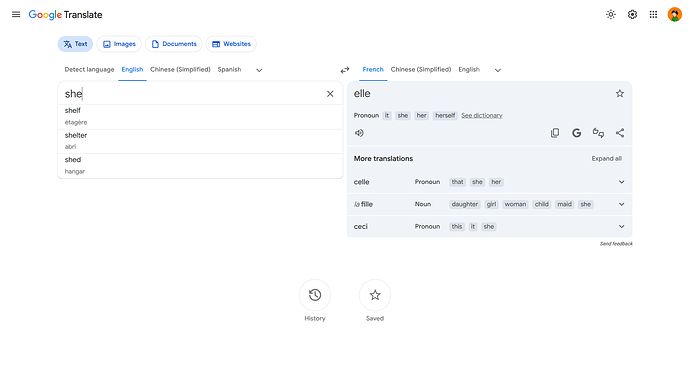690x388 pixels.
Task: Listen to the translation audio
Action: point(360,133)
